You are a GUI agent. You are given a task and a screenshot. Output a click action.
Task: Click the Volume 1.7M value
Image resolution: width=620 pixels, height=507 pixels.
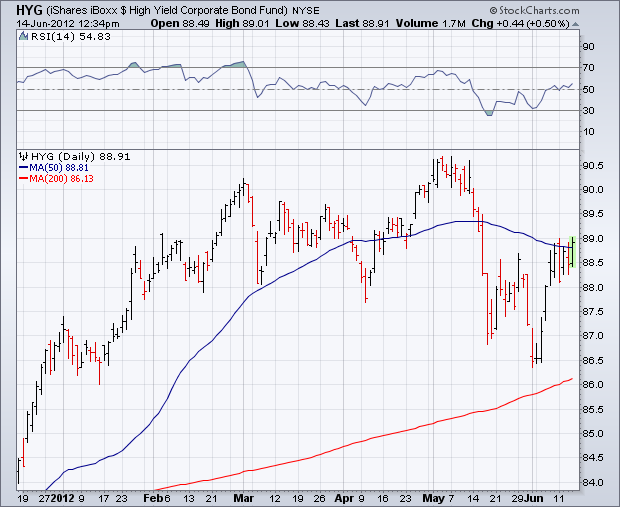tap(431, 24)
